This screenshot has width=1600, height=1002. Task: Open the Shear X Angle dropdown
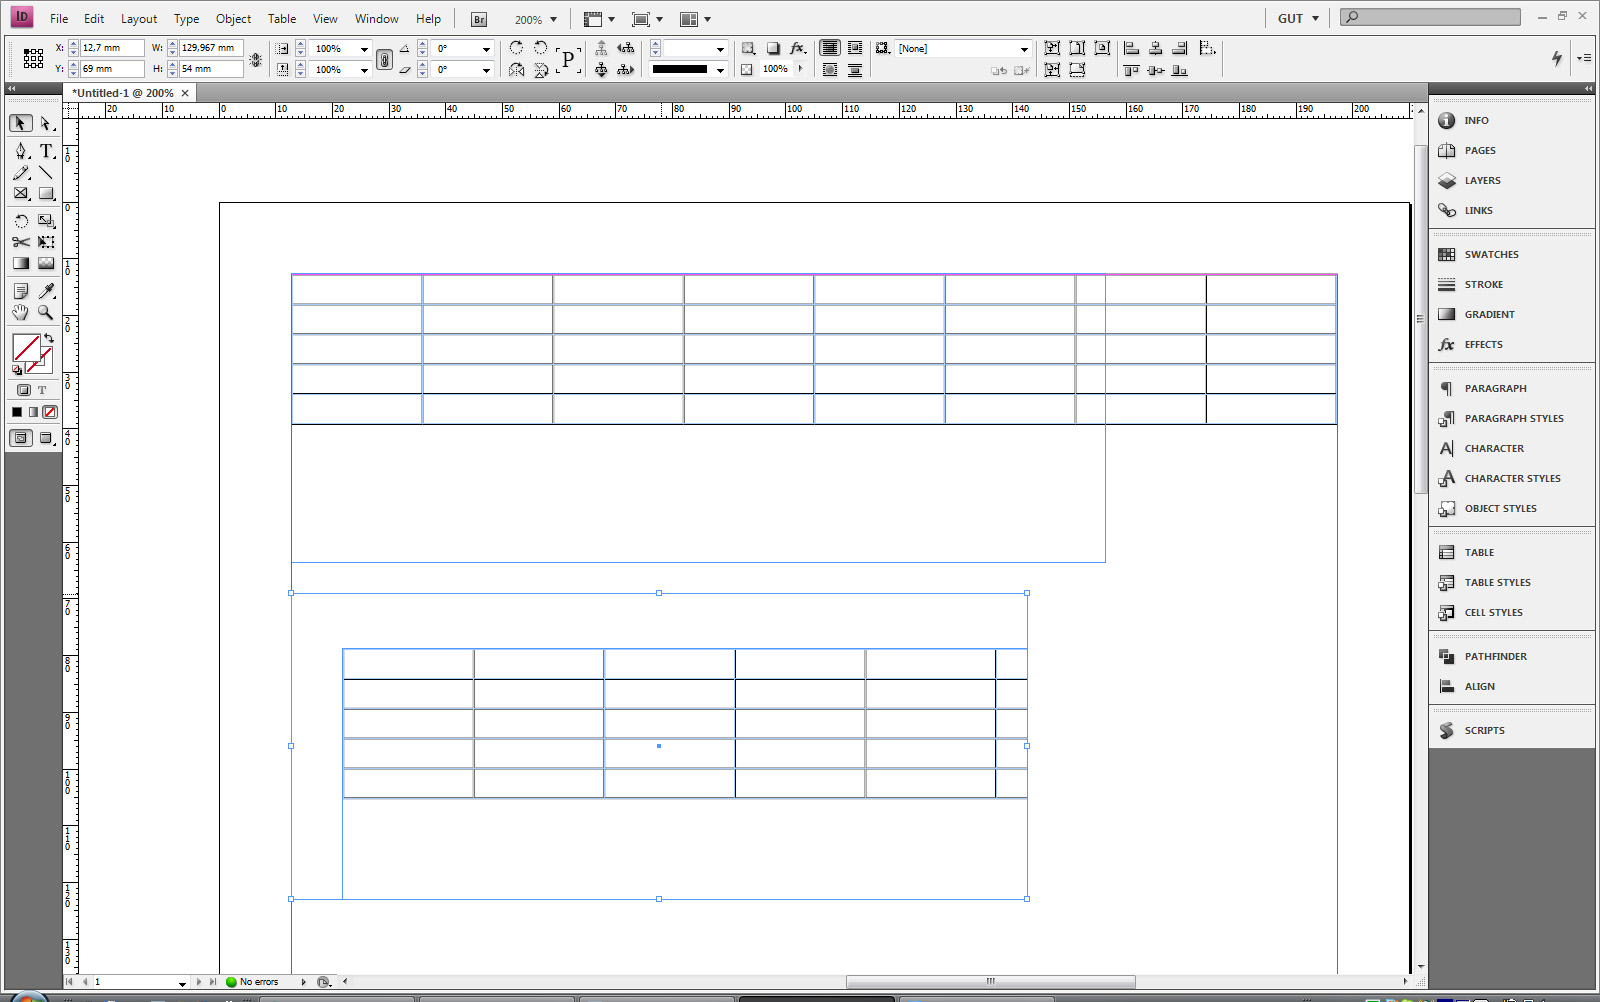[487, 70]
